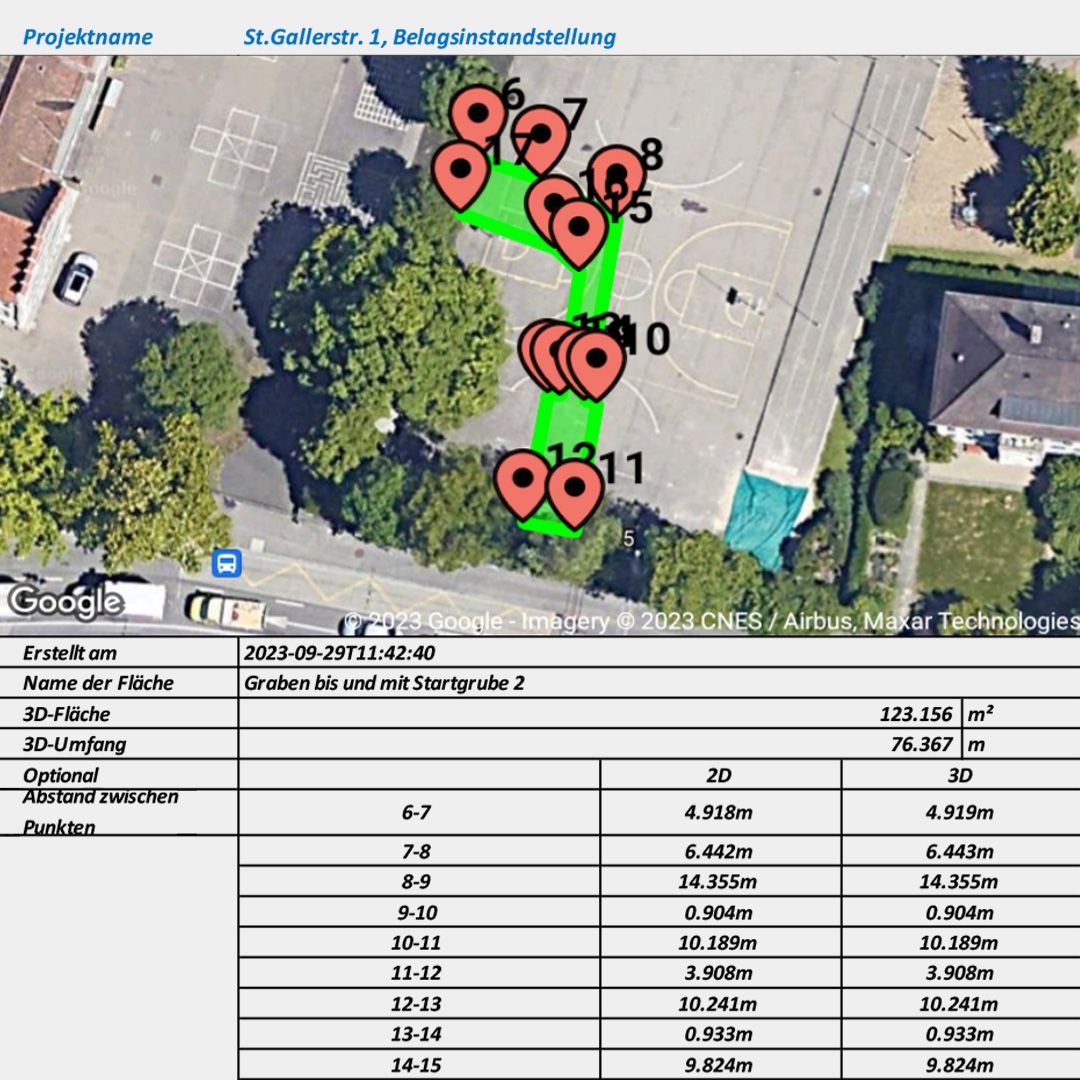
Task: Select the 3D column header
Action: (x=960, y=775)
